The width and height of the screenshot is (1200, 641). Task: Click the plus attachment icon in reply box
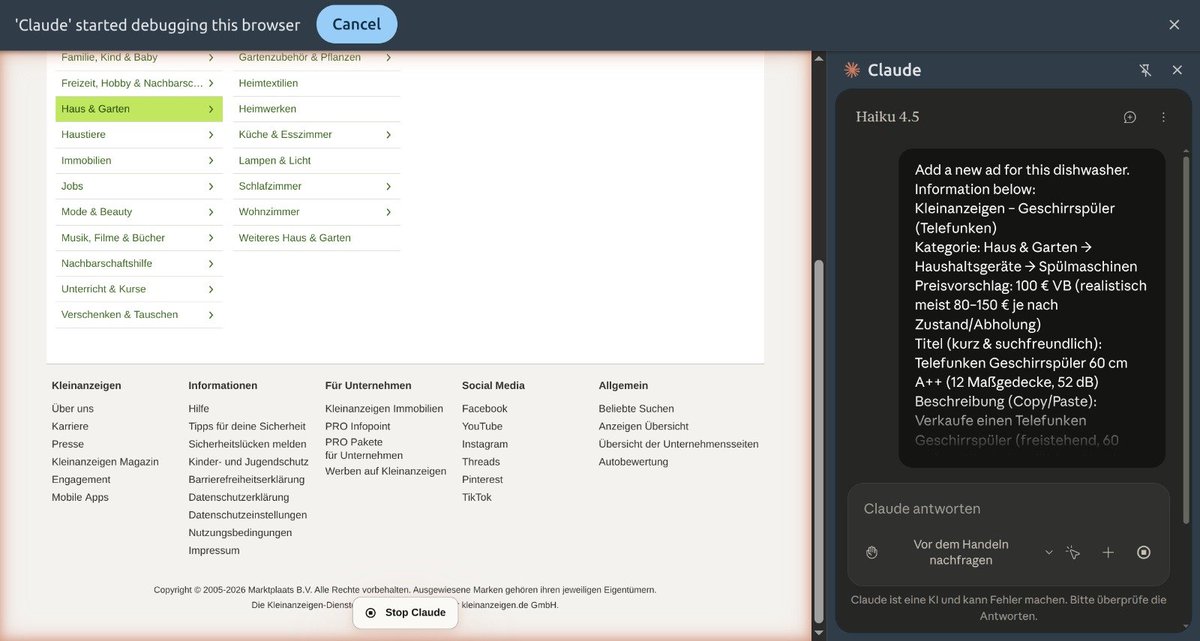pyautogui.click(x=1108, y=552)
